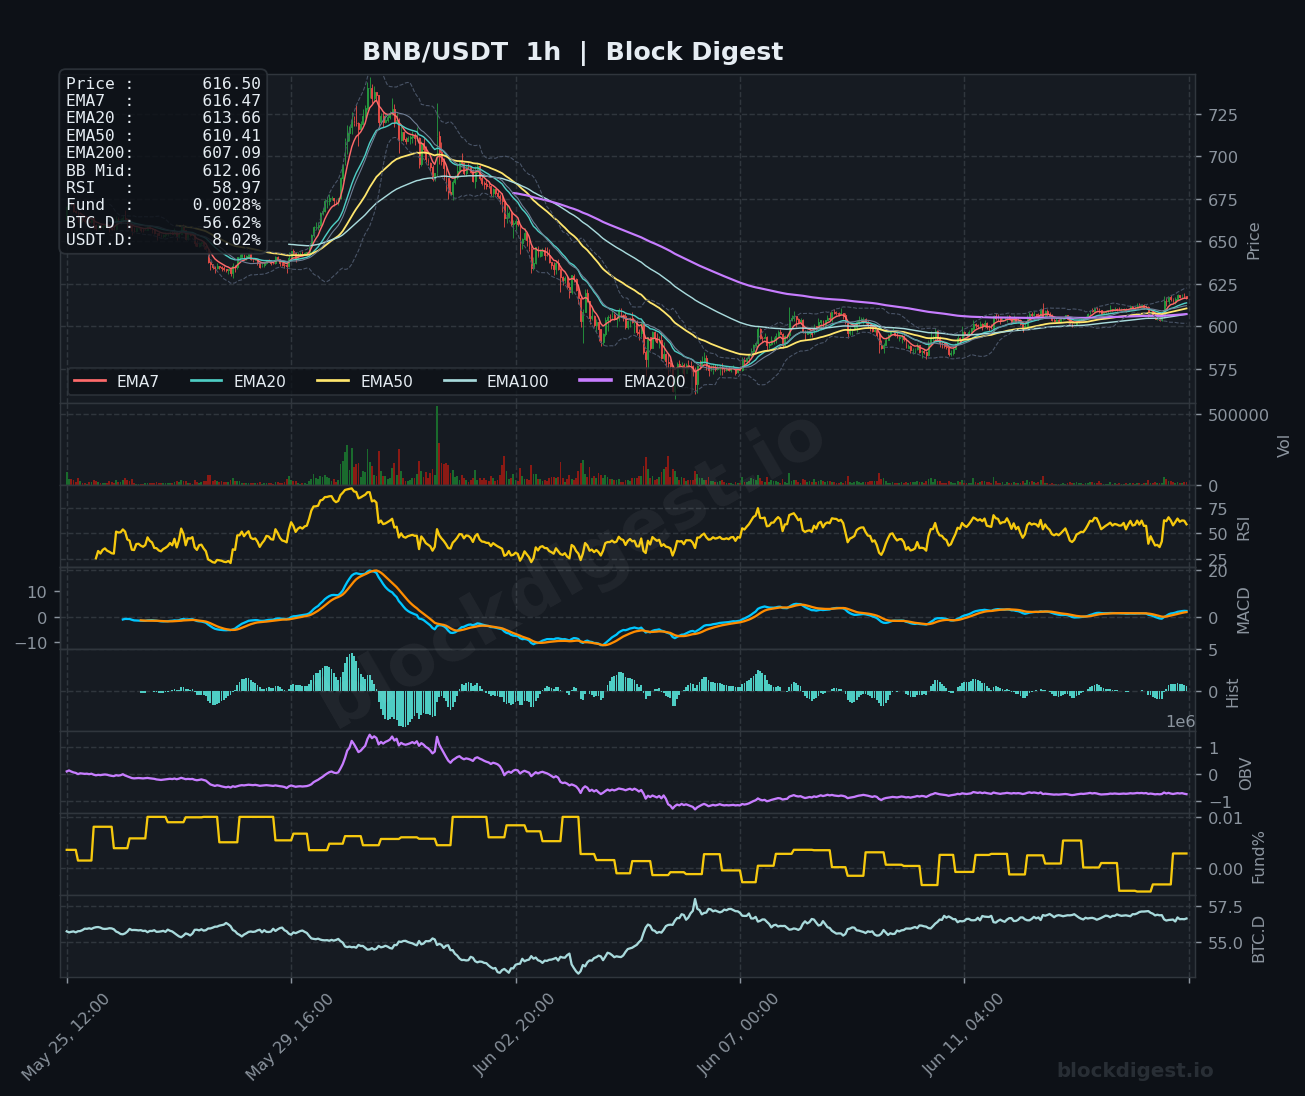Screen dimensions: 1305x1096
Task: Click the 500000 volume axis tick
Action: pos(1238,415)
